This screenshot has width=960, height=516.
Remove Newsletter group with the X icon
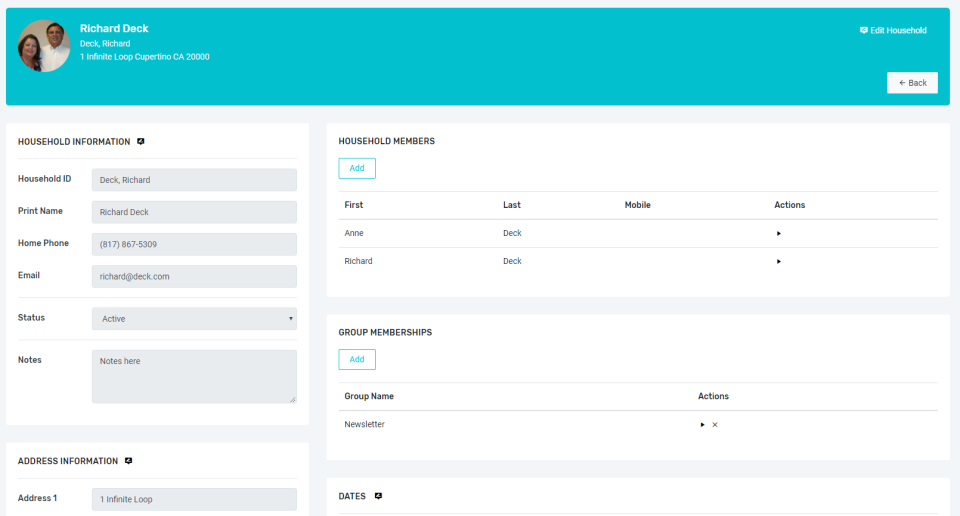714,424
